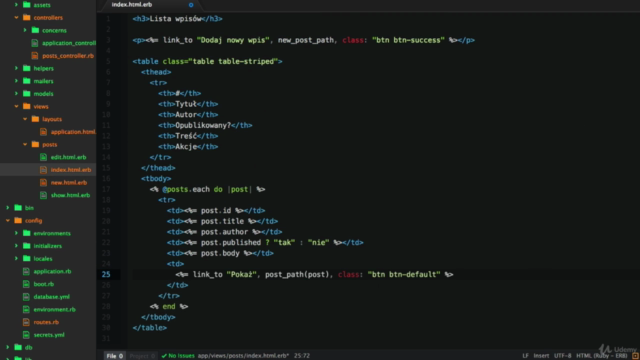
Task: Click the mailers folder icon
Action: pos(27,81)
